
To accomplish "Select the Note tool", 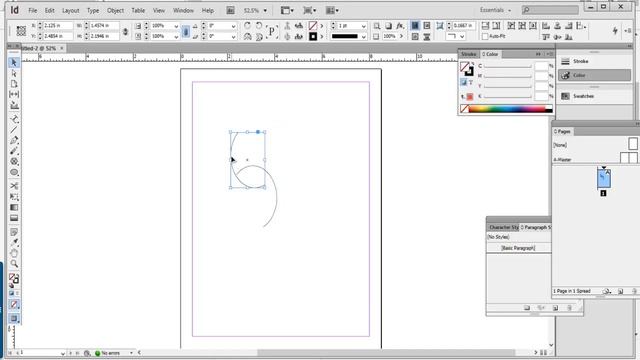I will [14, 232].
